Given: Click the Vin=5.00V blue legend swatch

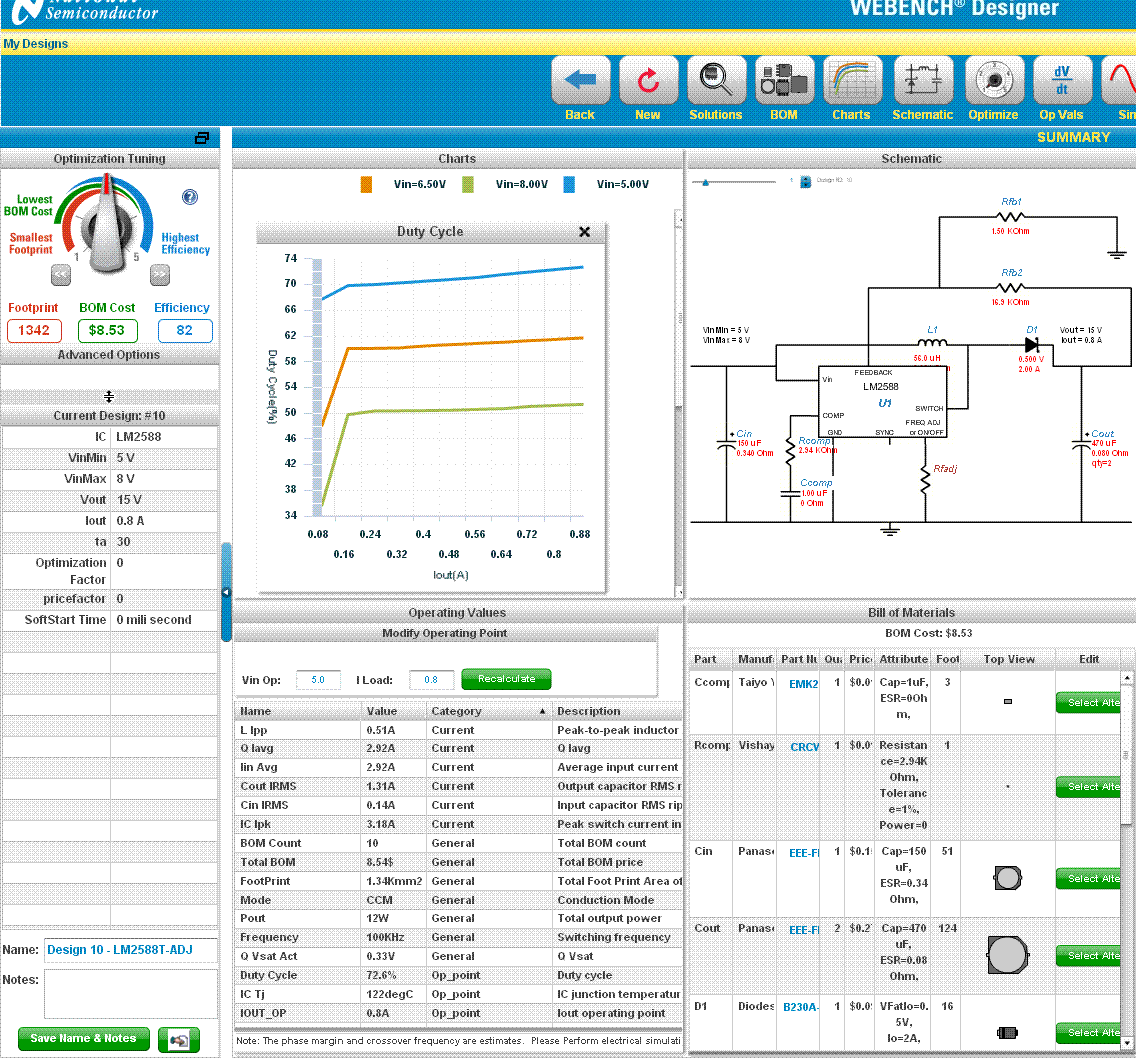Looking at the screenshot, I should coord(569,185).
